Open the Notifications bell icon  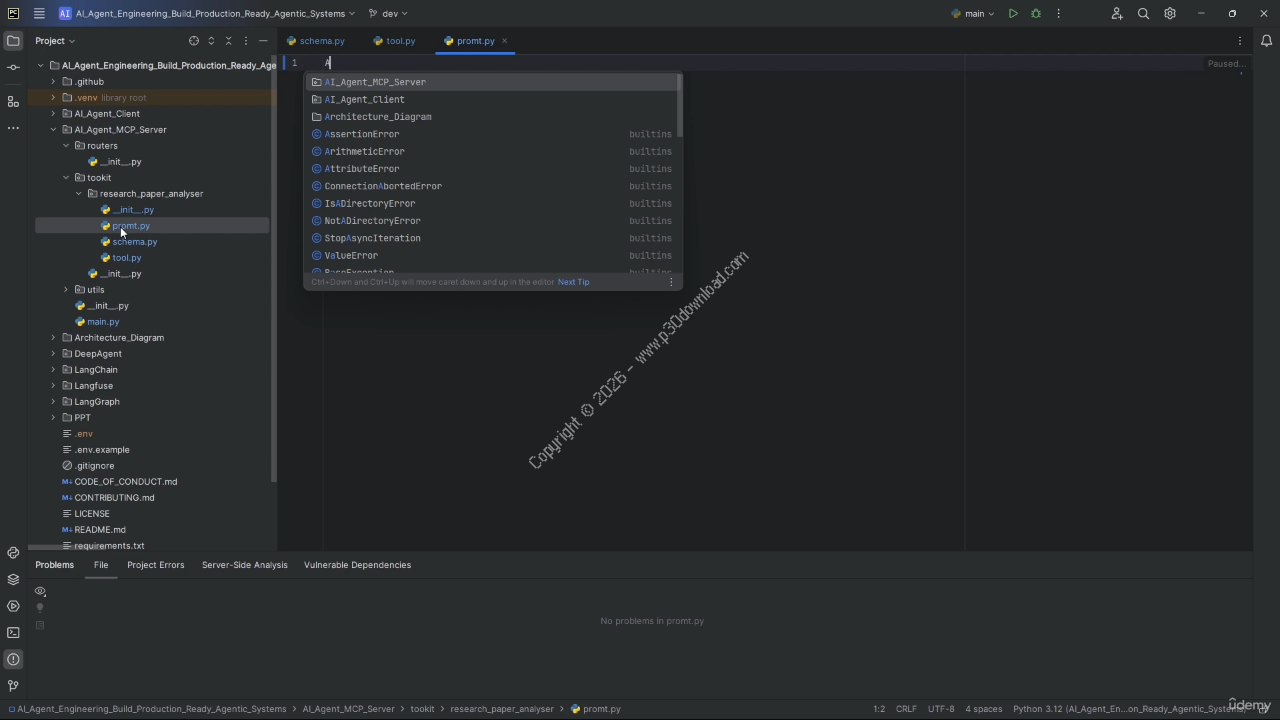1266,41
